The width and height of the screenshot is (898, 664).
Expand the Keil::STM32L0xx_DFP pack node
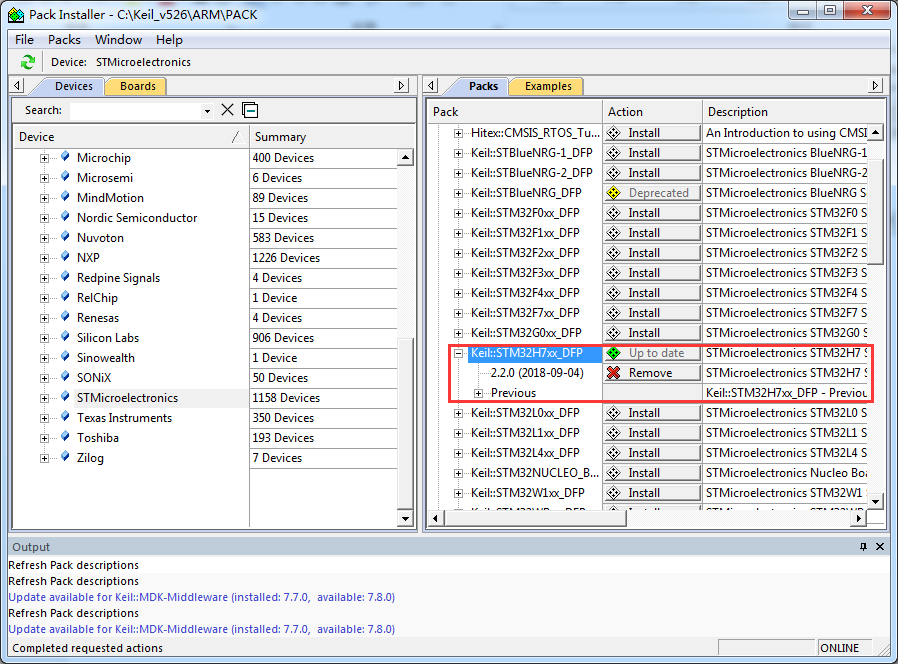click(x=458, y=414)
